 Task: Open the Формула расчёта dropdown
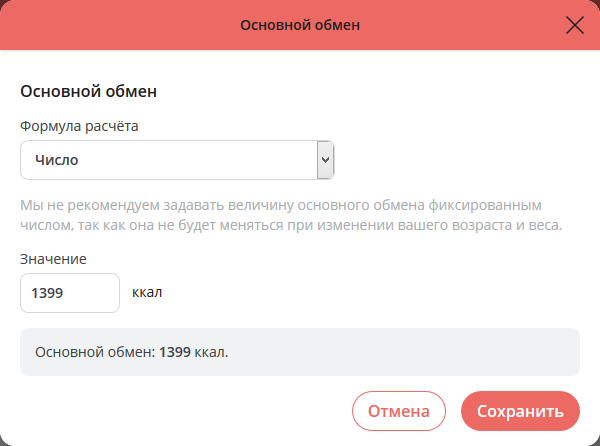pyautogui.click(x=176, y=160)
